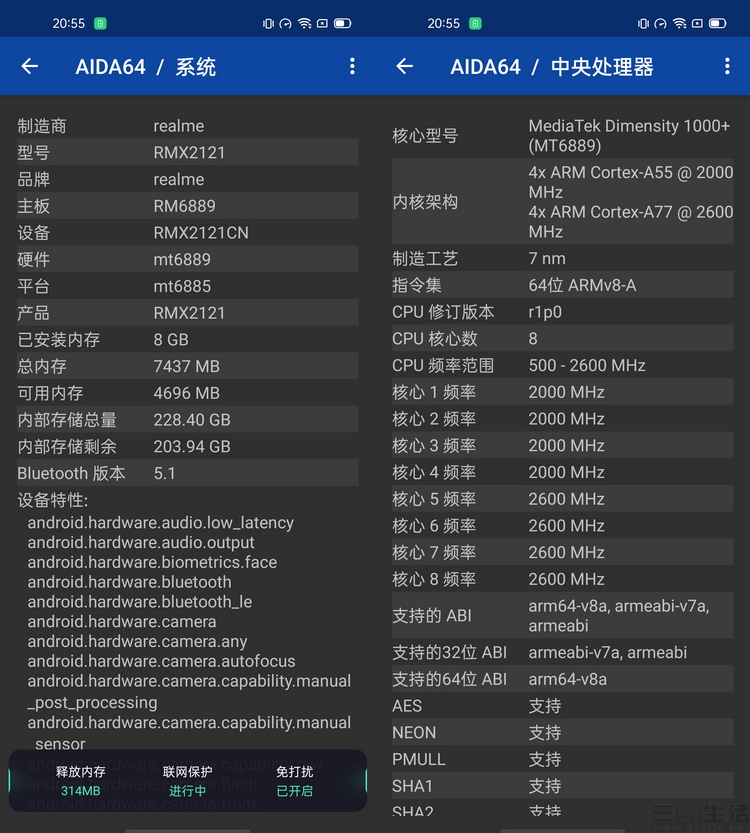Select the 核心型号 MediaTek Dimensity 1000+ row

[562, 135]
